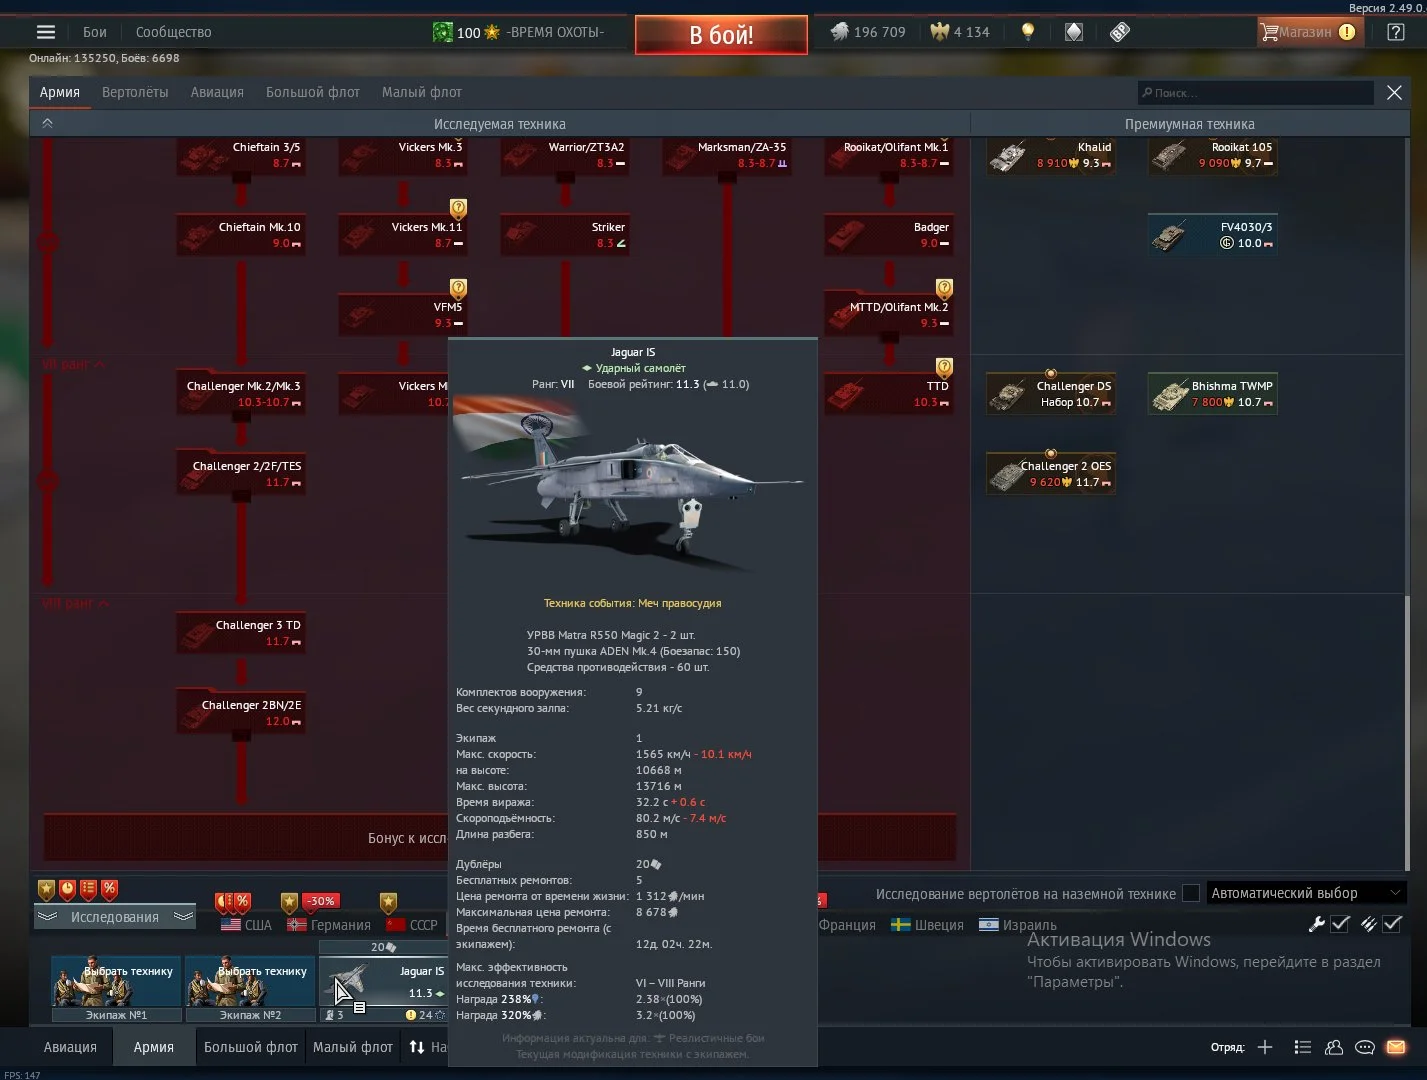
Task: Click the star booster badge above Исследования
Action: (47, 889)
